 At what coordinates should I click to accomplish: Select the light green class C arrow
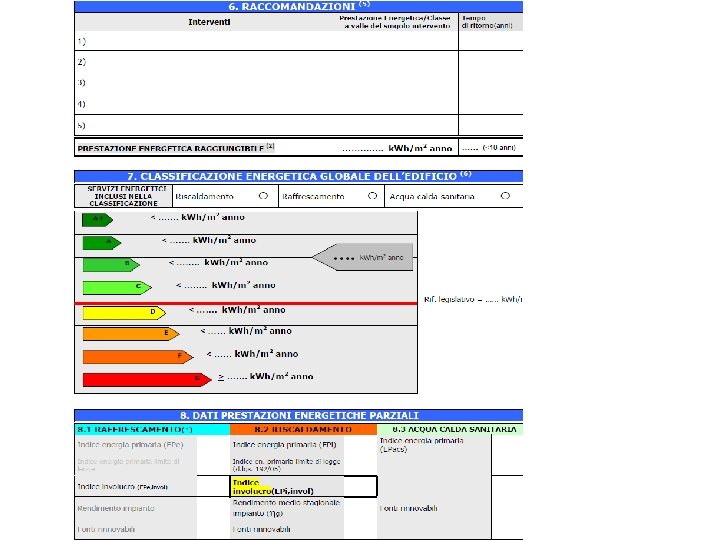click(x=117, y=287)
